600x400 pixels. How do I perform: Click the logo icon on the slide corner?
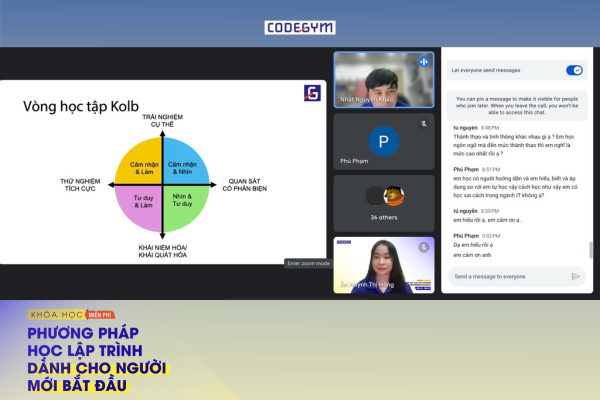tap(311, 93)
